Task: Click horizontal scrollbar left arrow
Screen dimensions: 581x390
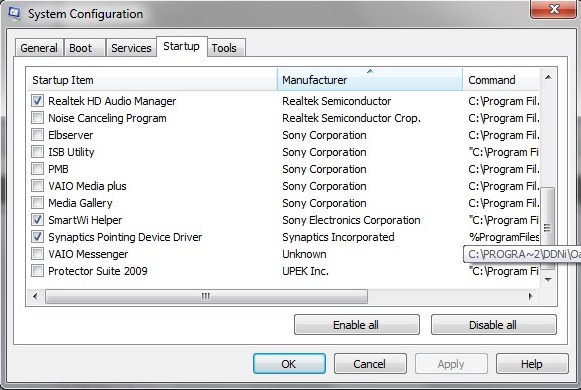Action: (x=35, y=296)
